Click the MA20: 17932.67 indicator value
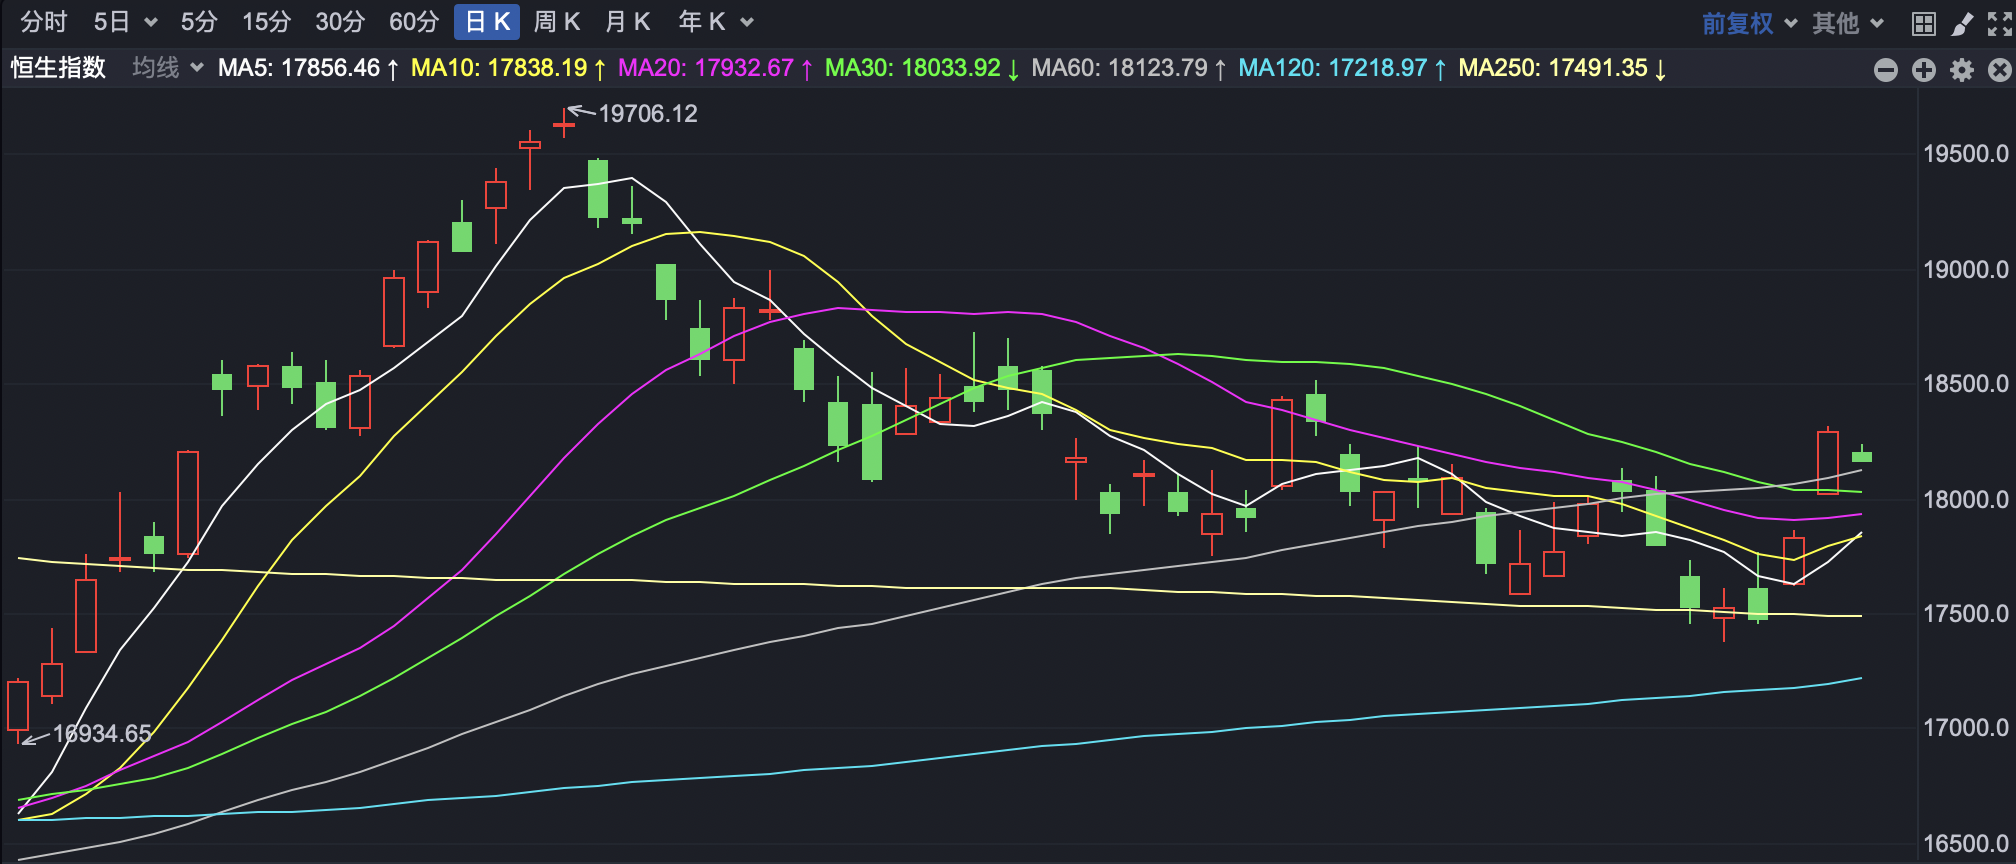 tap(716, 68)
